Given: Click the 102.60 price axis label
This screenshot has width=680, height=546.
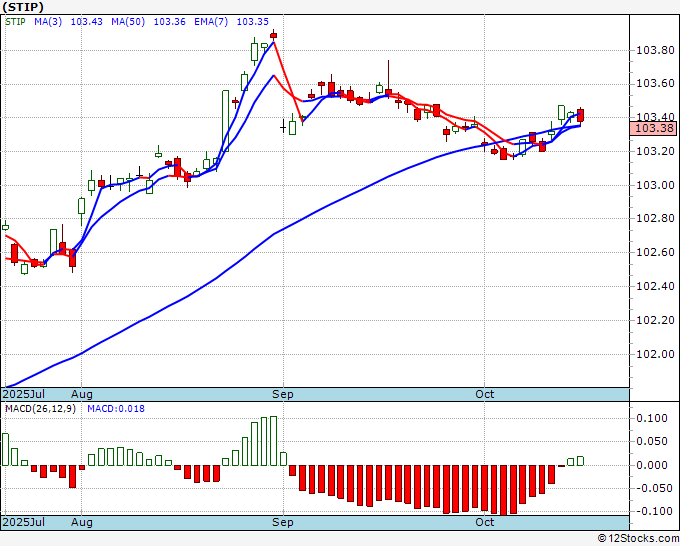Looking at the screenshot, I should pos(655,252).
